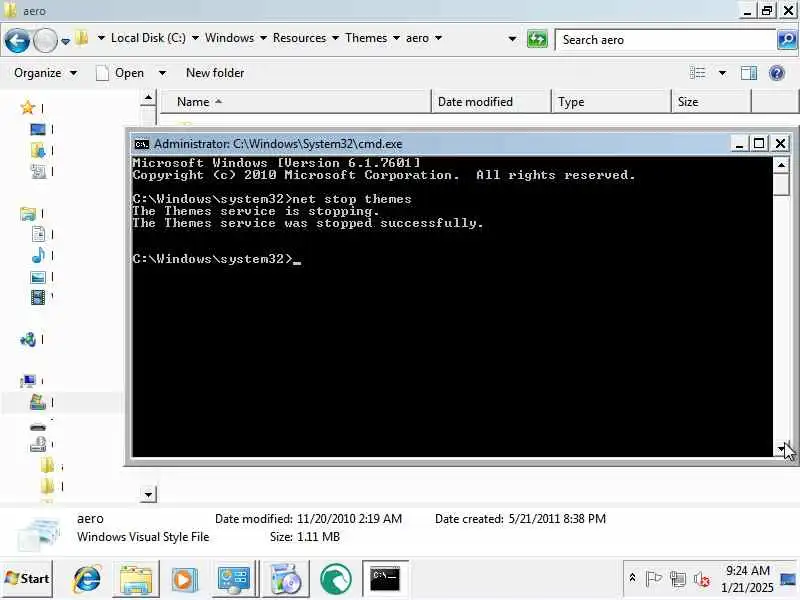
Task: Launch Internet Explorer from taskbar
Action: click(x=87, y=579)
